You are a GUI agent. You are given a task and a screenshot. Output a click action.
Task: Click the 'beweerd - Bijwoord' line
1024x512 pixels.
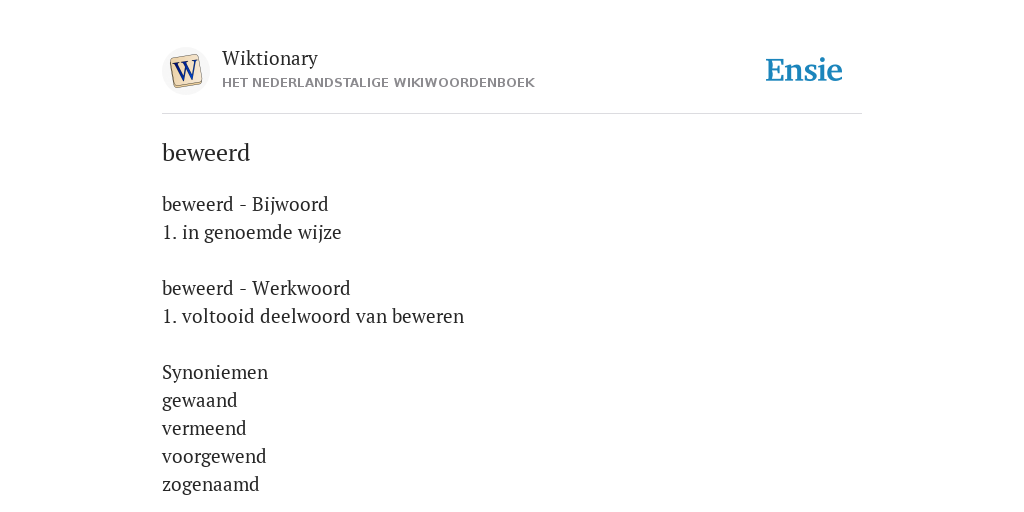tap(245, 204)
